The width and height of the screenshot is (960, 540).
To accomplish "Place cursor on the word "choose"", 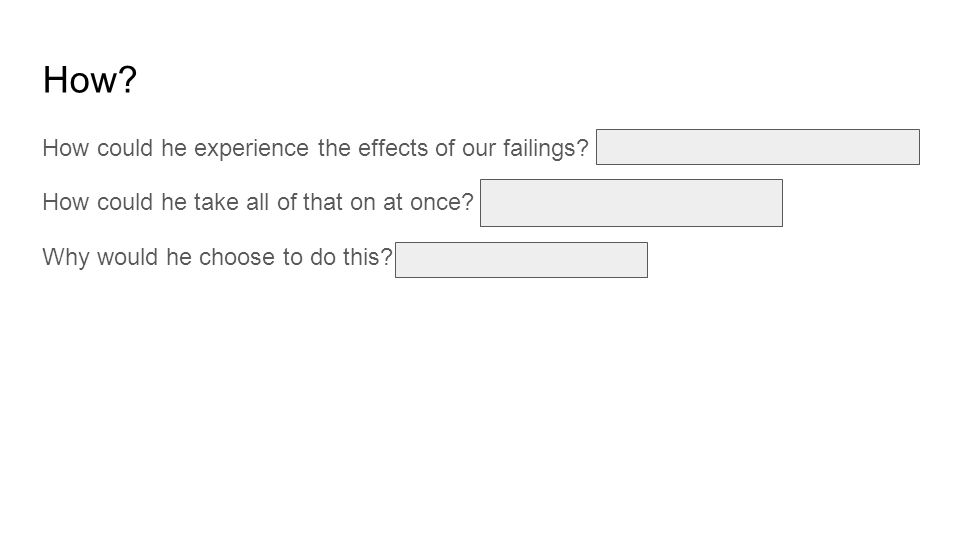I will coord(236,257).
